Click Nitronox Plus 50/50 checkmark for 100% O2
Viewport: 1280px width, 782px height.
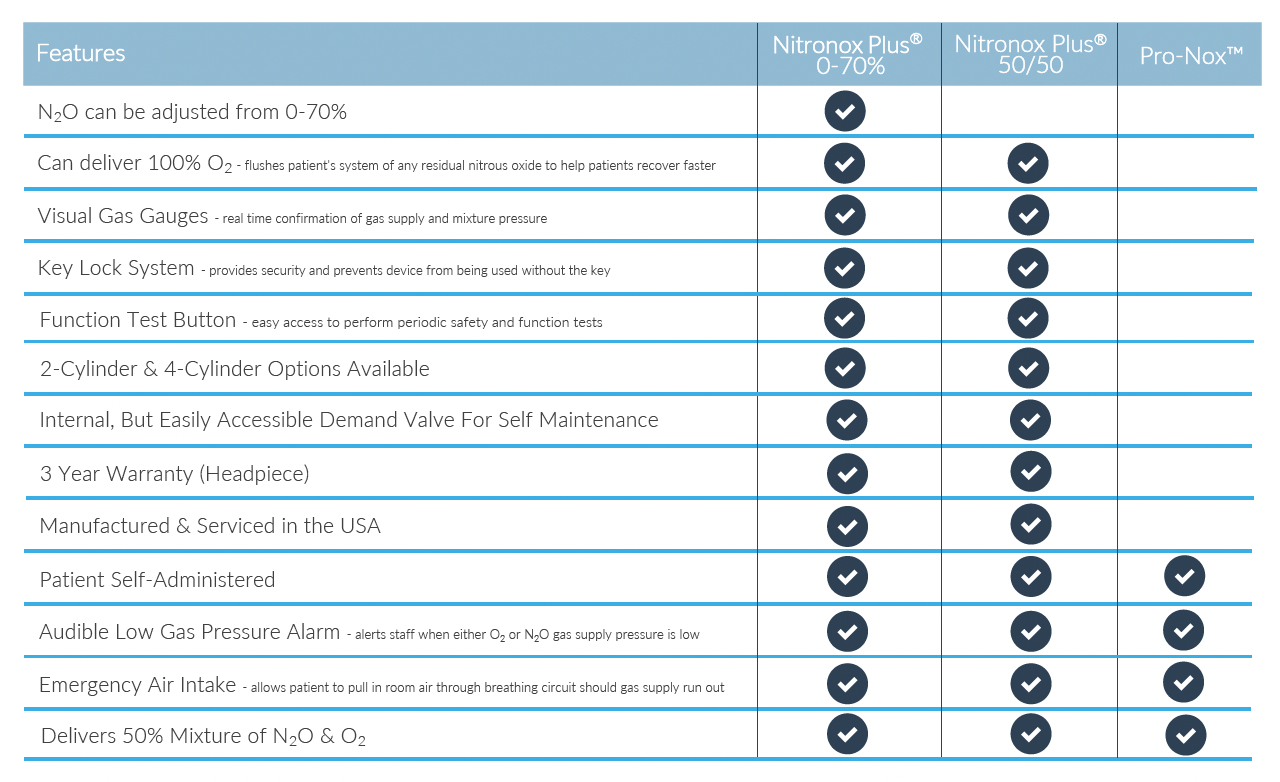(x=1028, y=163)
